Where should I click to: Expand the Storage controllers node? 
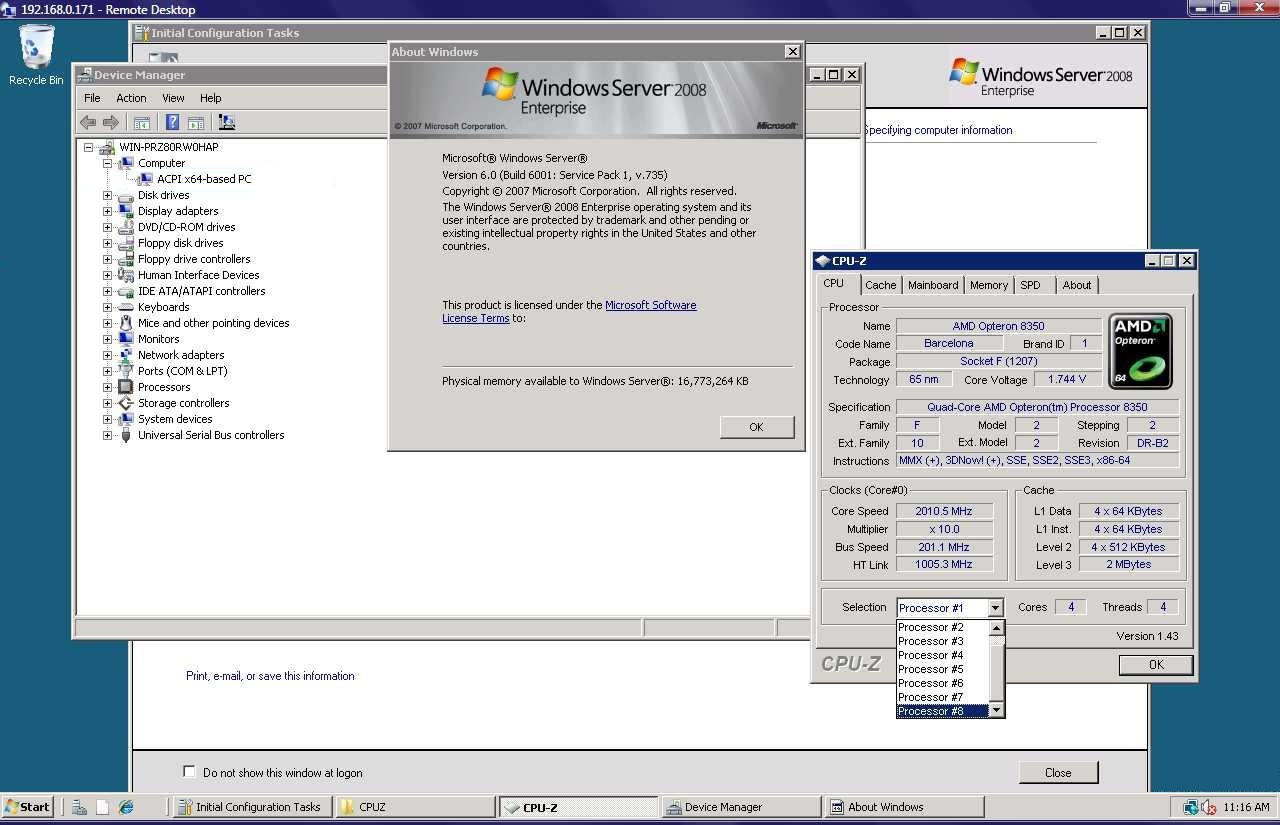pyautogui.click(x=107, y=403)
